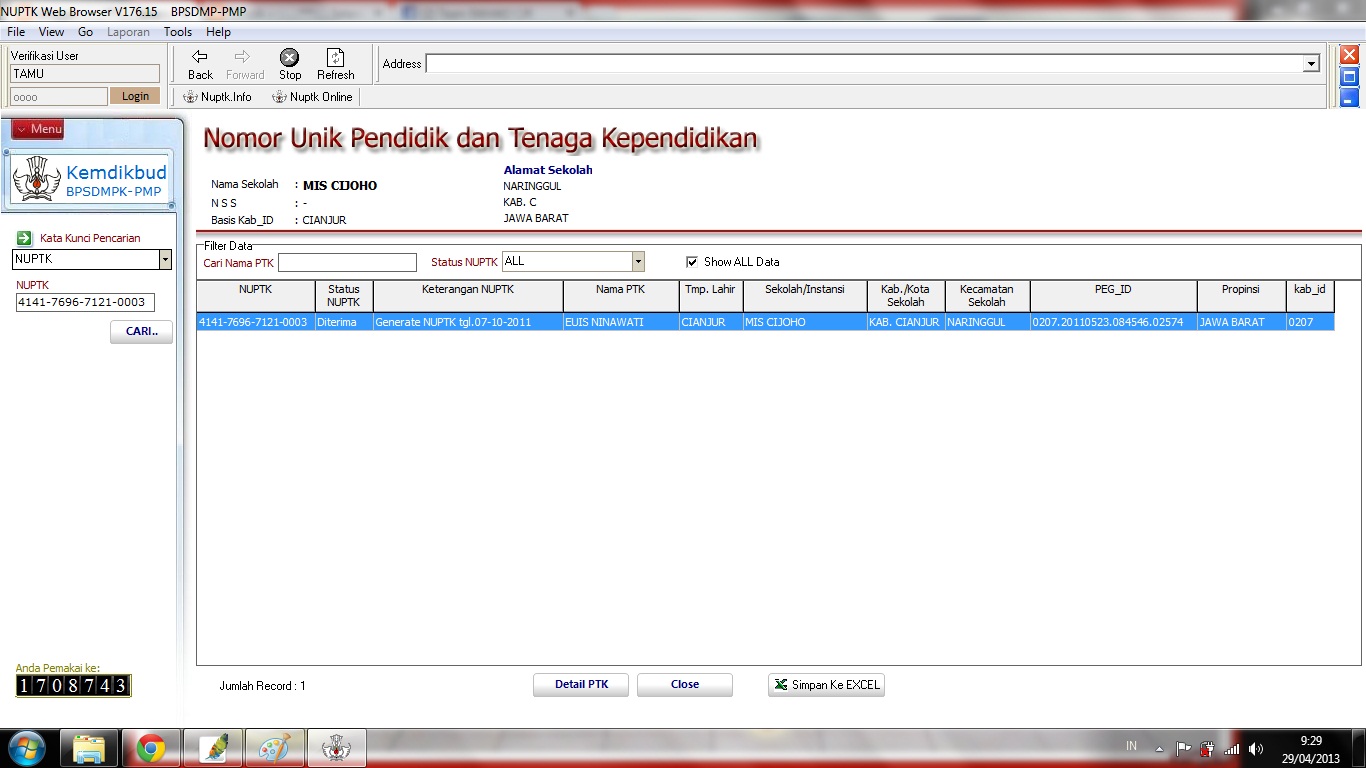
Task: Select the MIS CIJOHO cell in the table
Action: tap(805, 322)
